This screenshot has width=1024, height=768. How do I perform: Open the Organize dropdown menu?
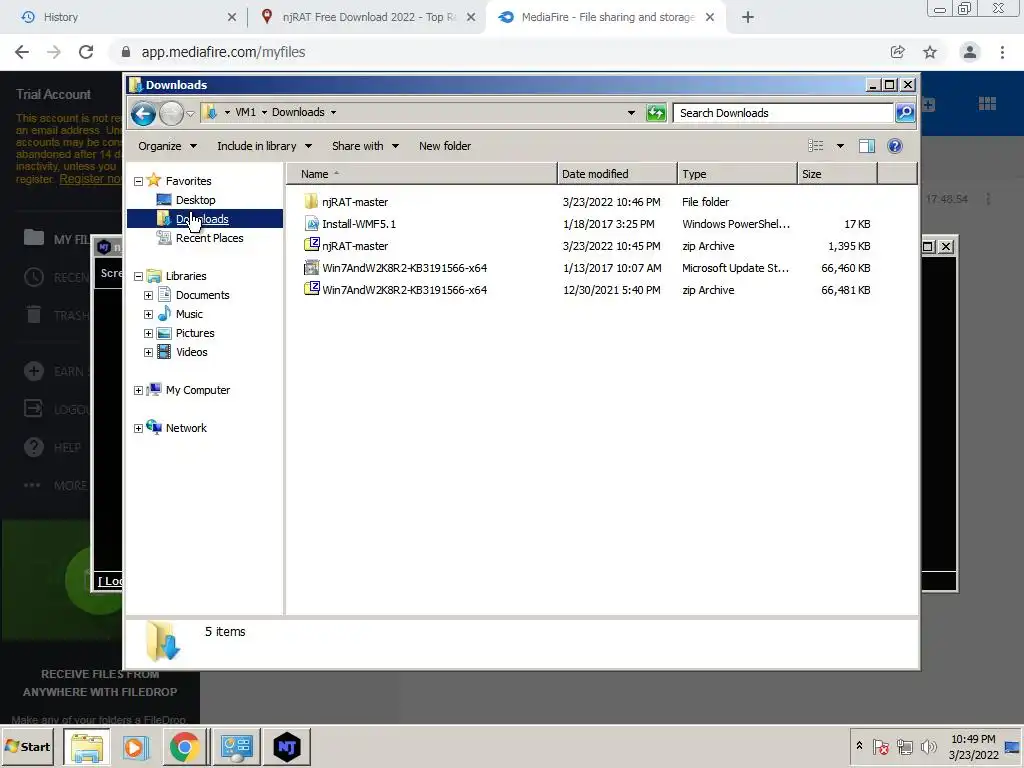click(167, 146)
